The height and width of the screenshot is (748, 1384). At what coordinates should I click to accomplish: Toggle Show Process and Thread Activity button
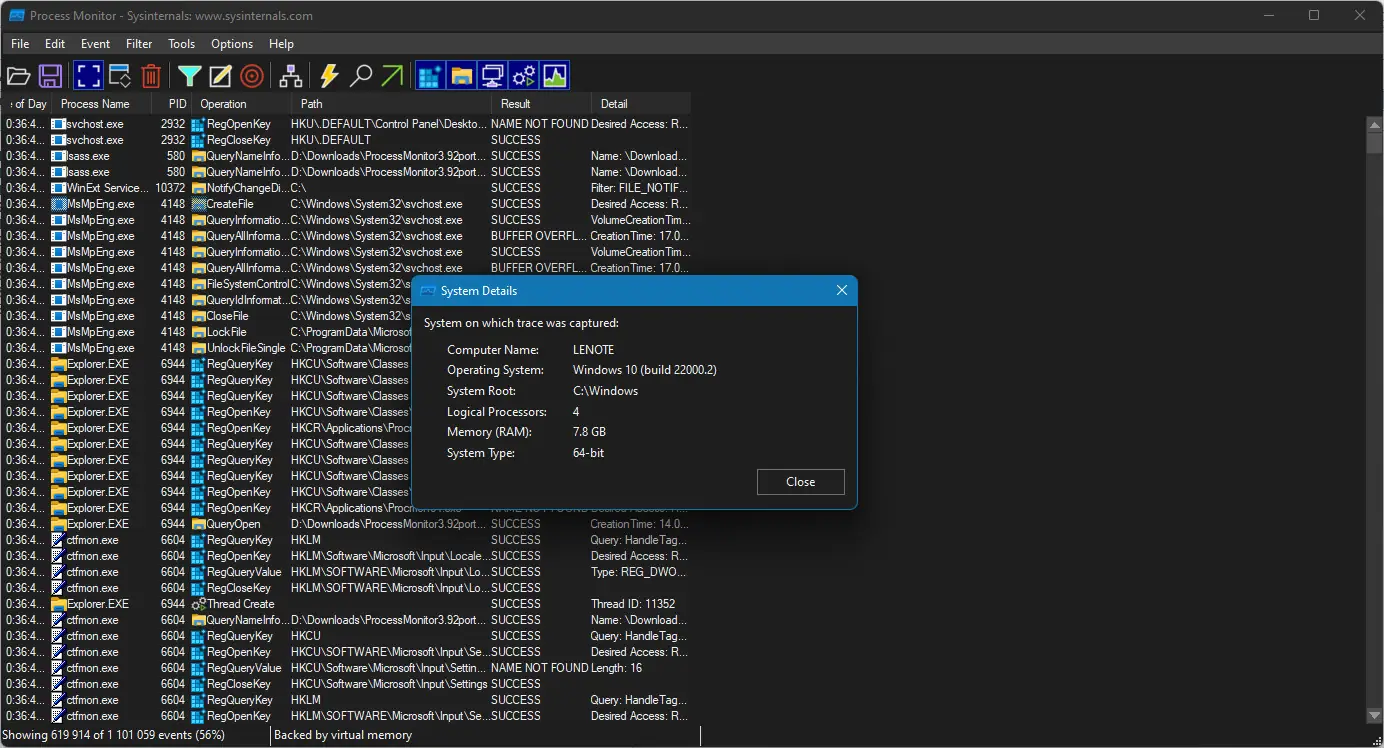[x=524, y=76]
